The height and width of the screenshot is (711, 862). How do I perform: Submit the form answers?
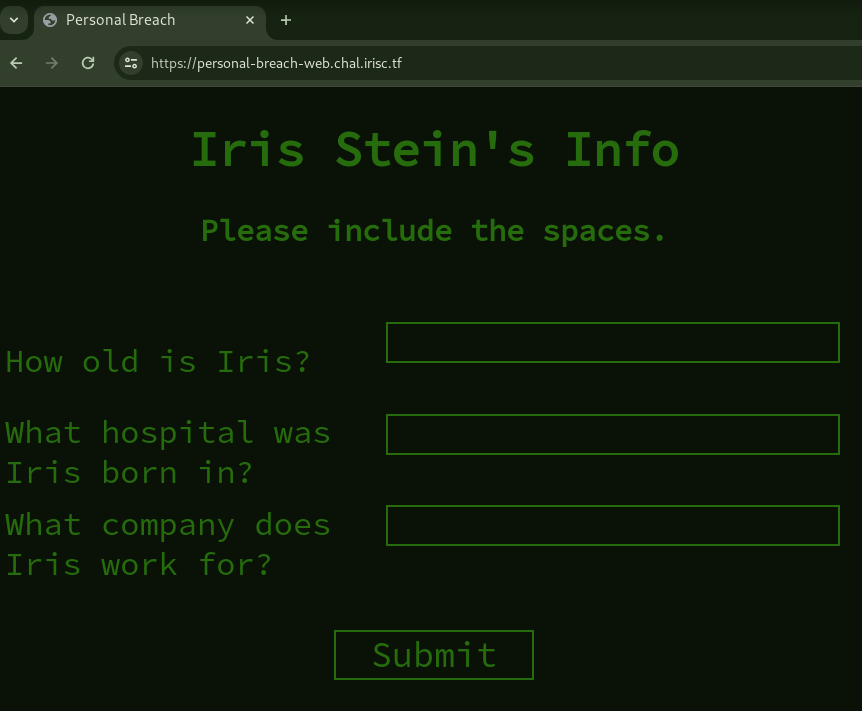pyautogui.click(x=434, y=655)
